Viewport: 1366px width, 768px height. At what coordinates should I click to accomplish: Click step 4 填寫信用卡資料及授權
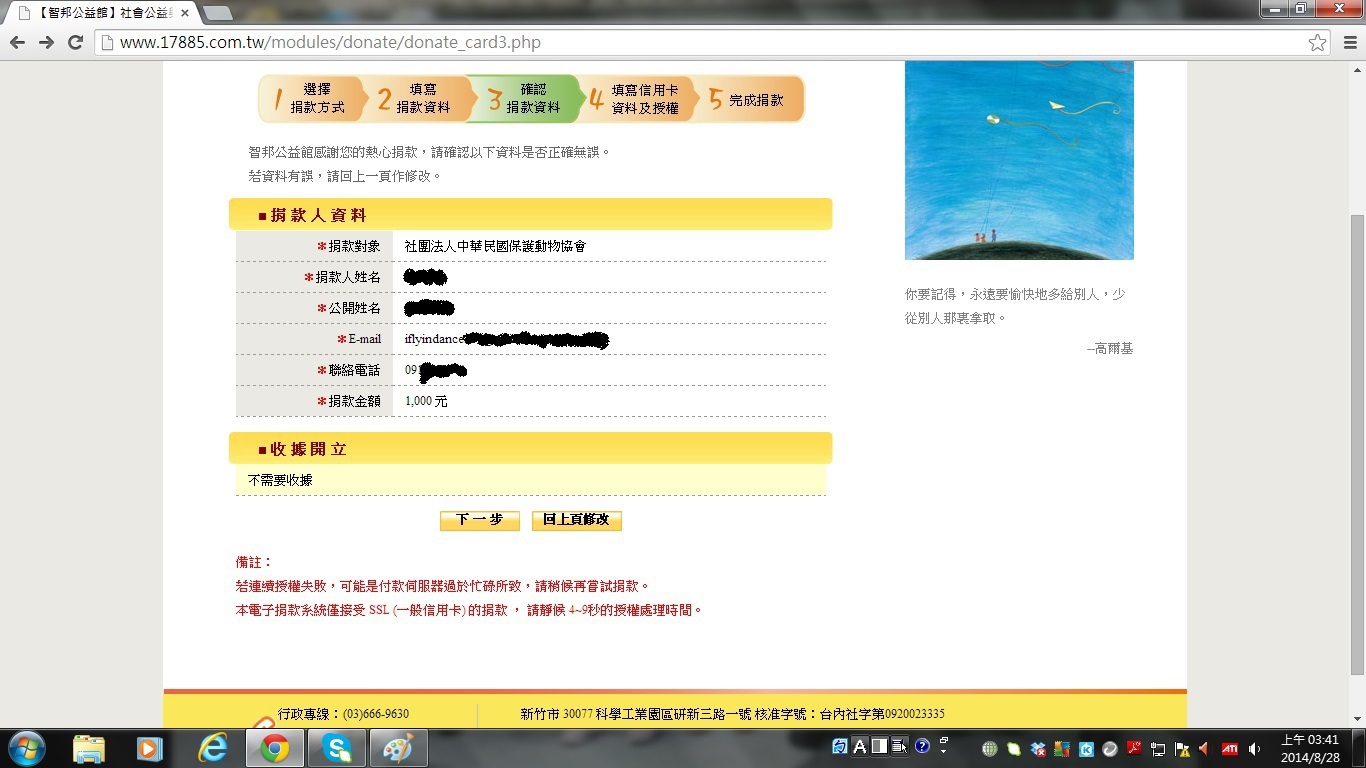click(637, 99)
